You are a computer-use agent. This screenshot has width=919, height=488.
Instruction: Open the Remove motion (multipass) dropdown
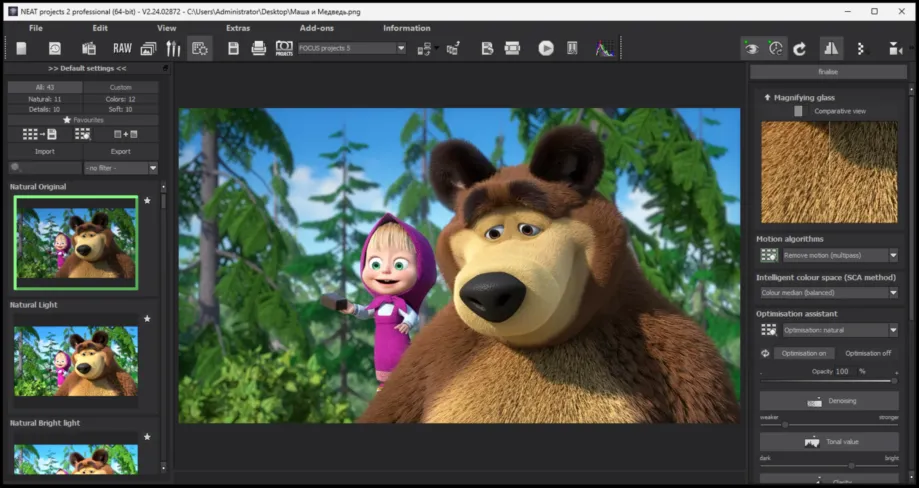pos(840,255)
